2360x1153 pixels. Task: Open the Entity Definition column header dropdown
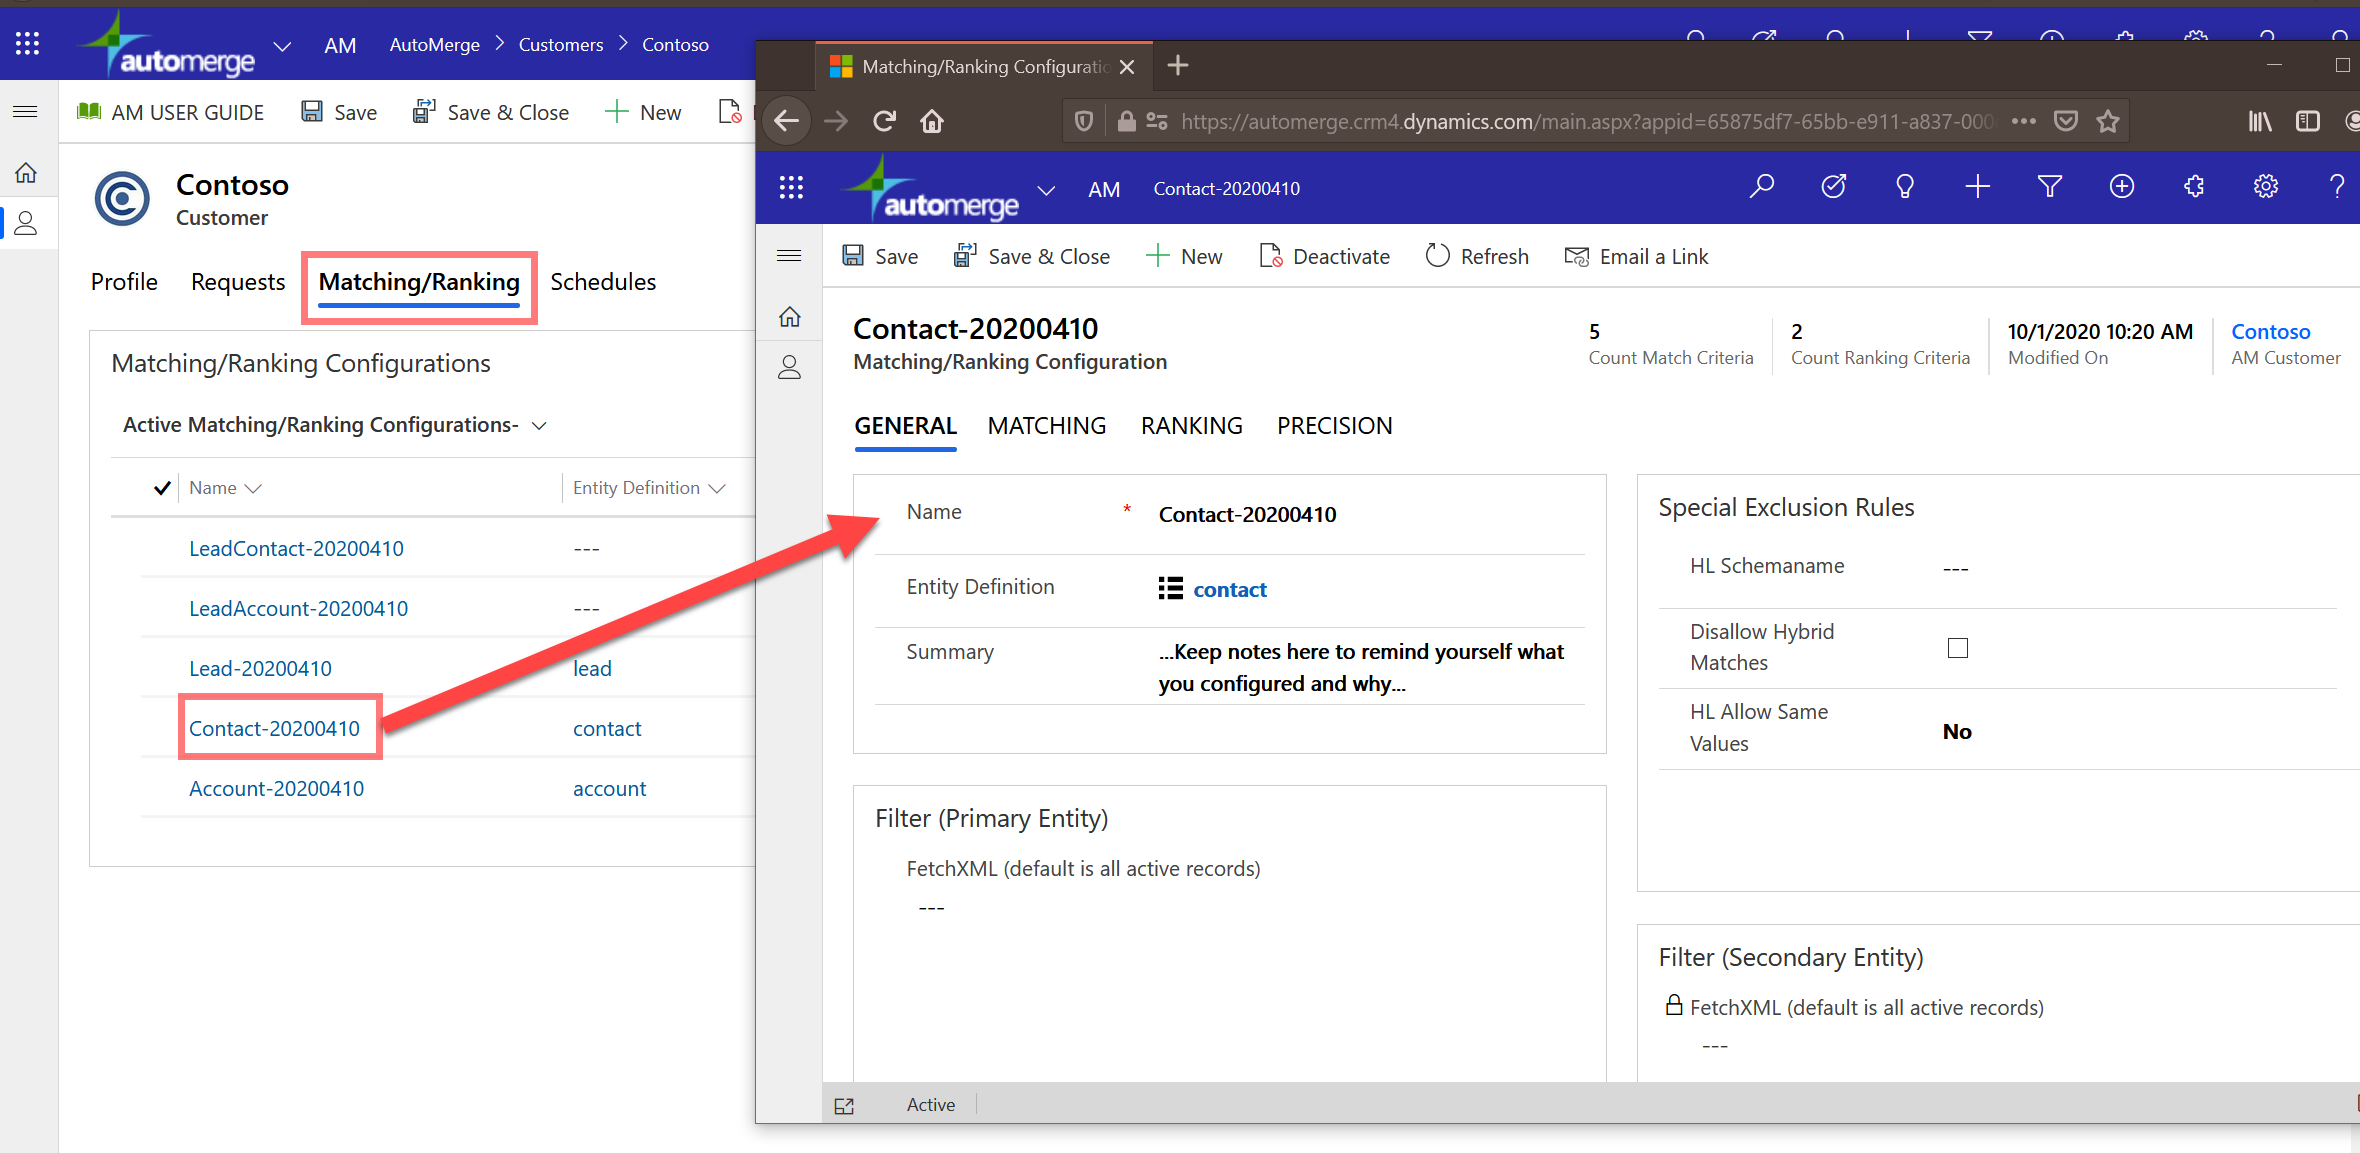[649, 488]
